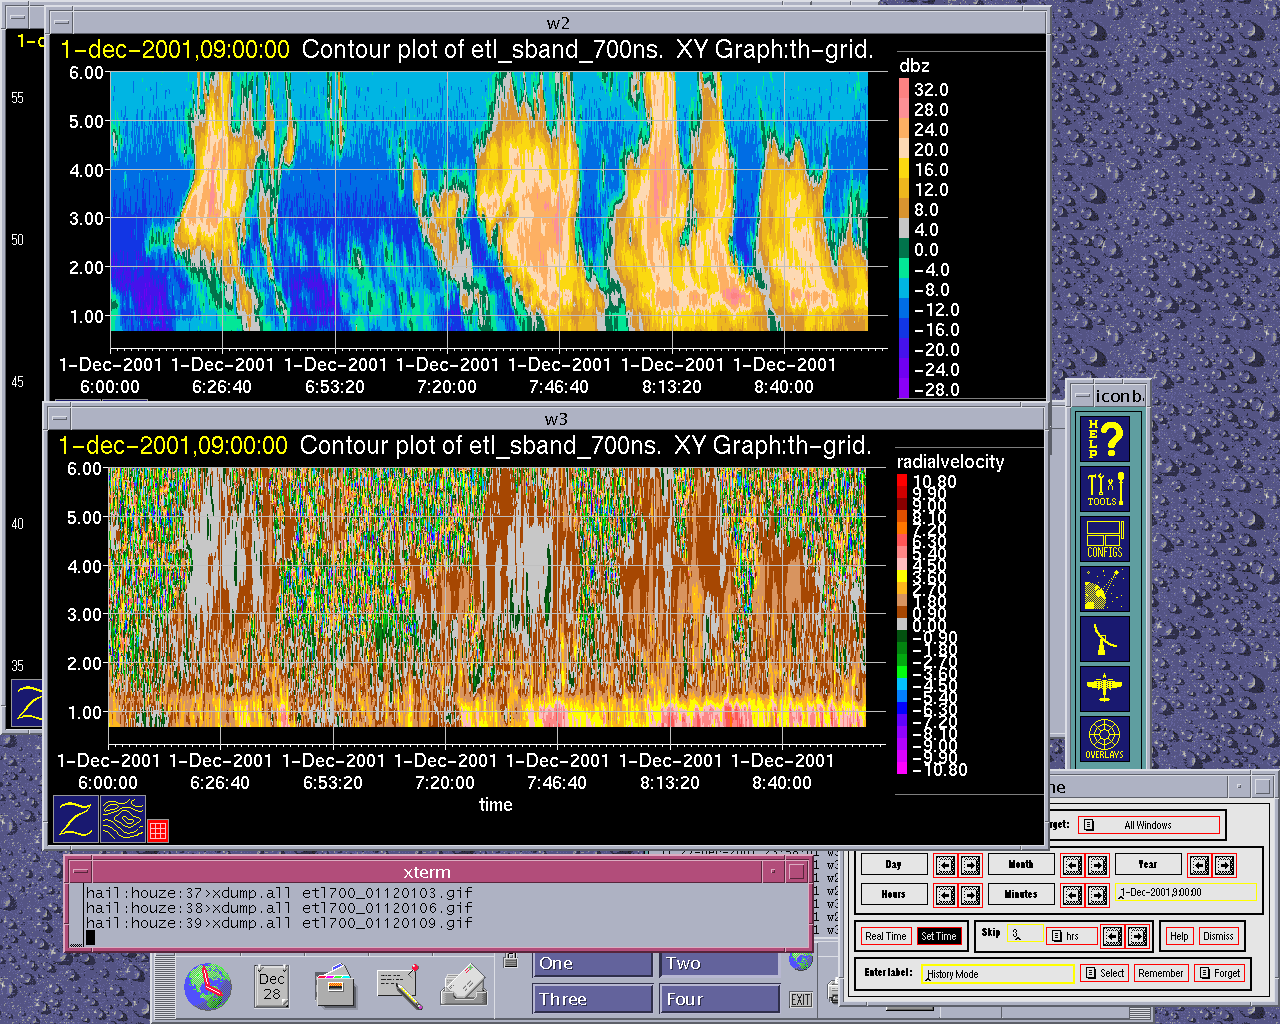Open the hrs skip unit dropdown

1070,937
